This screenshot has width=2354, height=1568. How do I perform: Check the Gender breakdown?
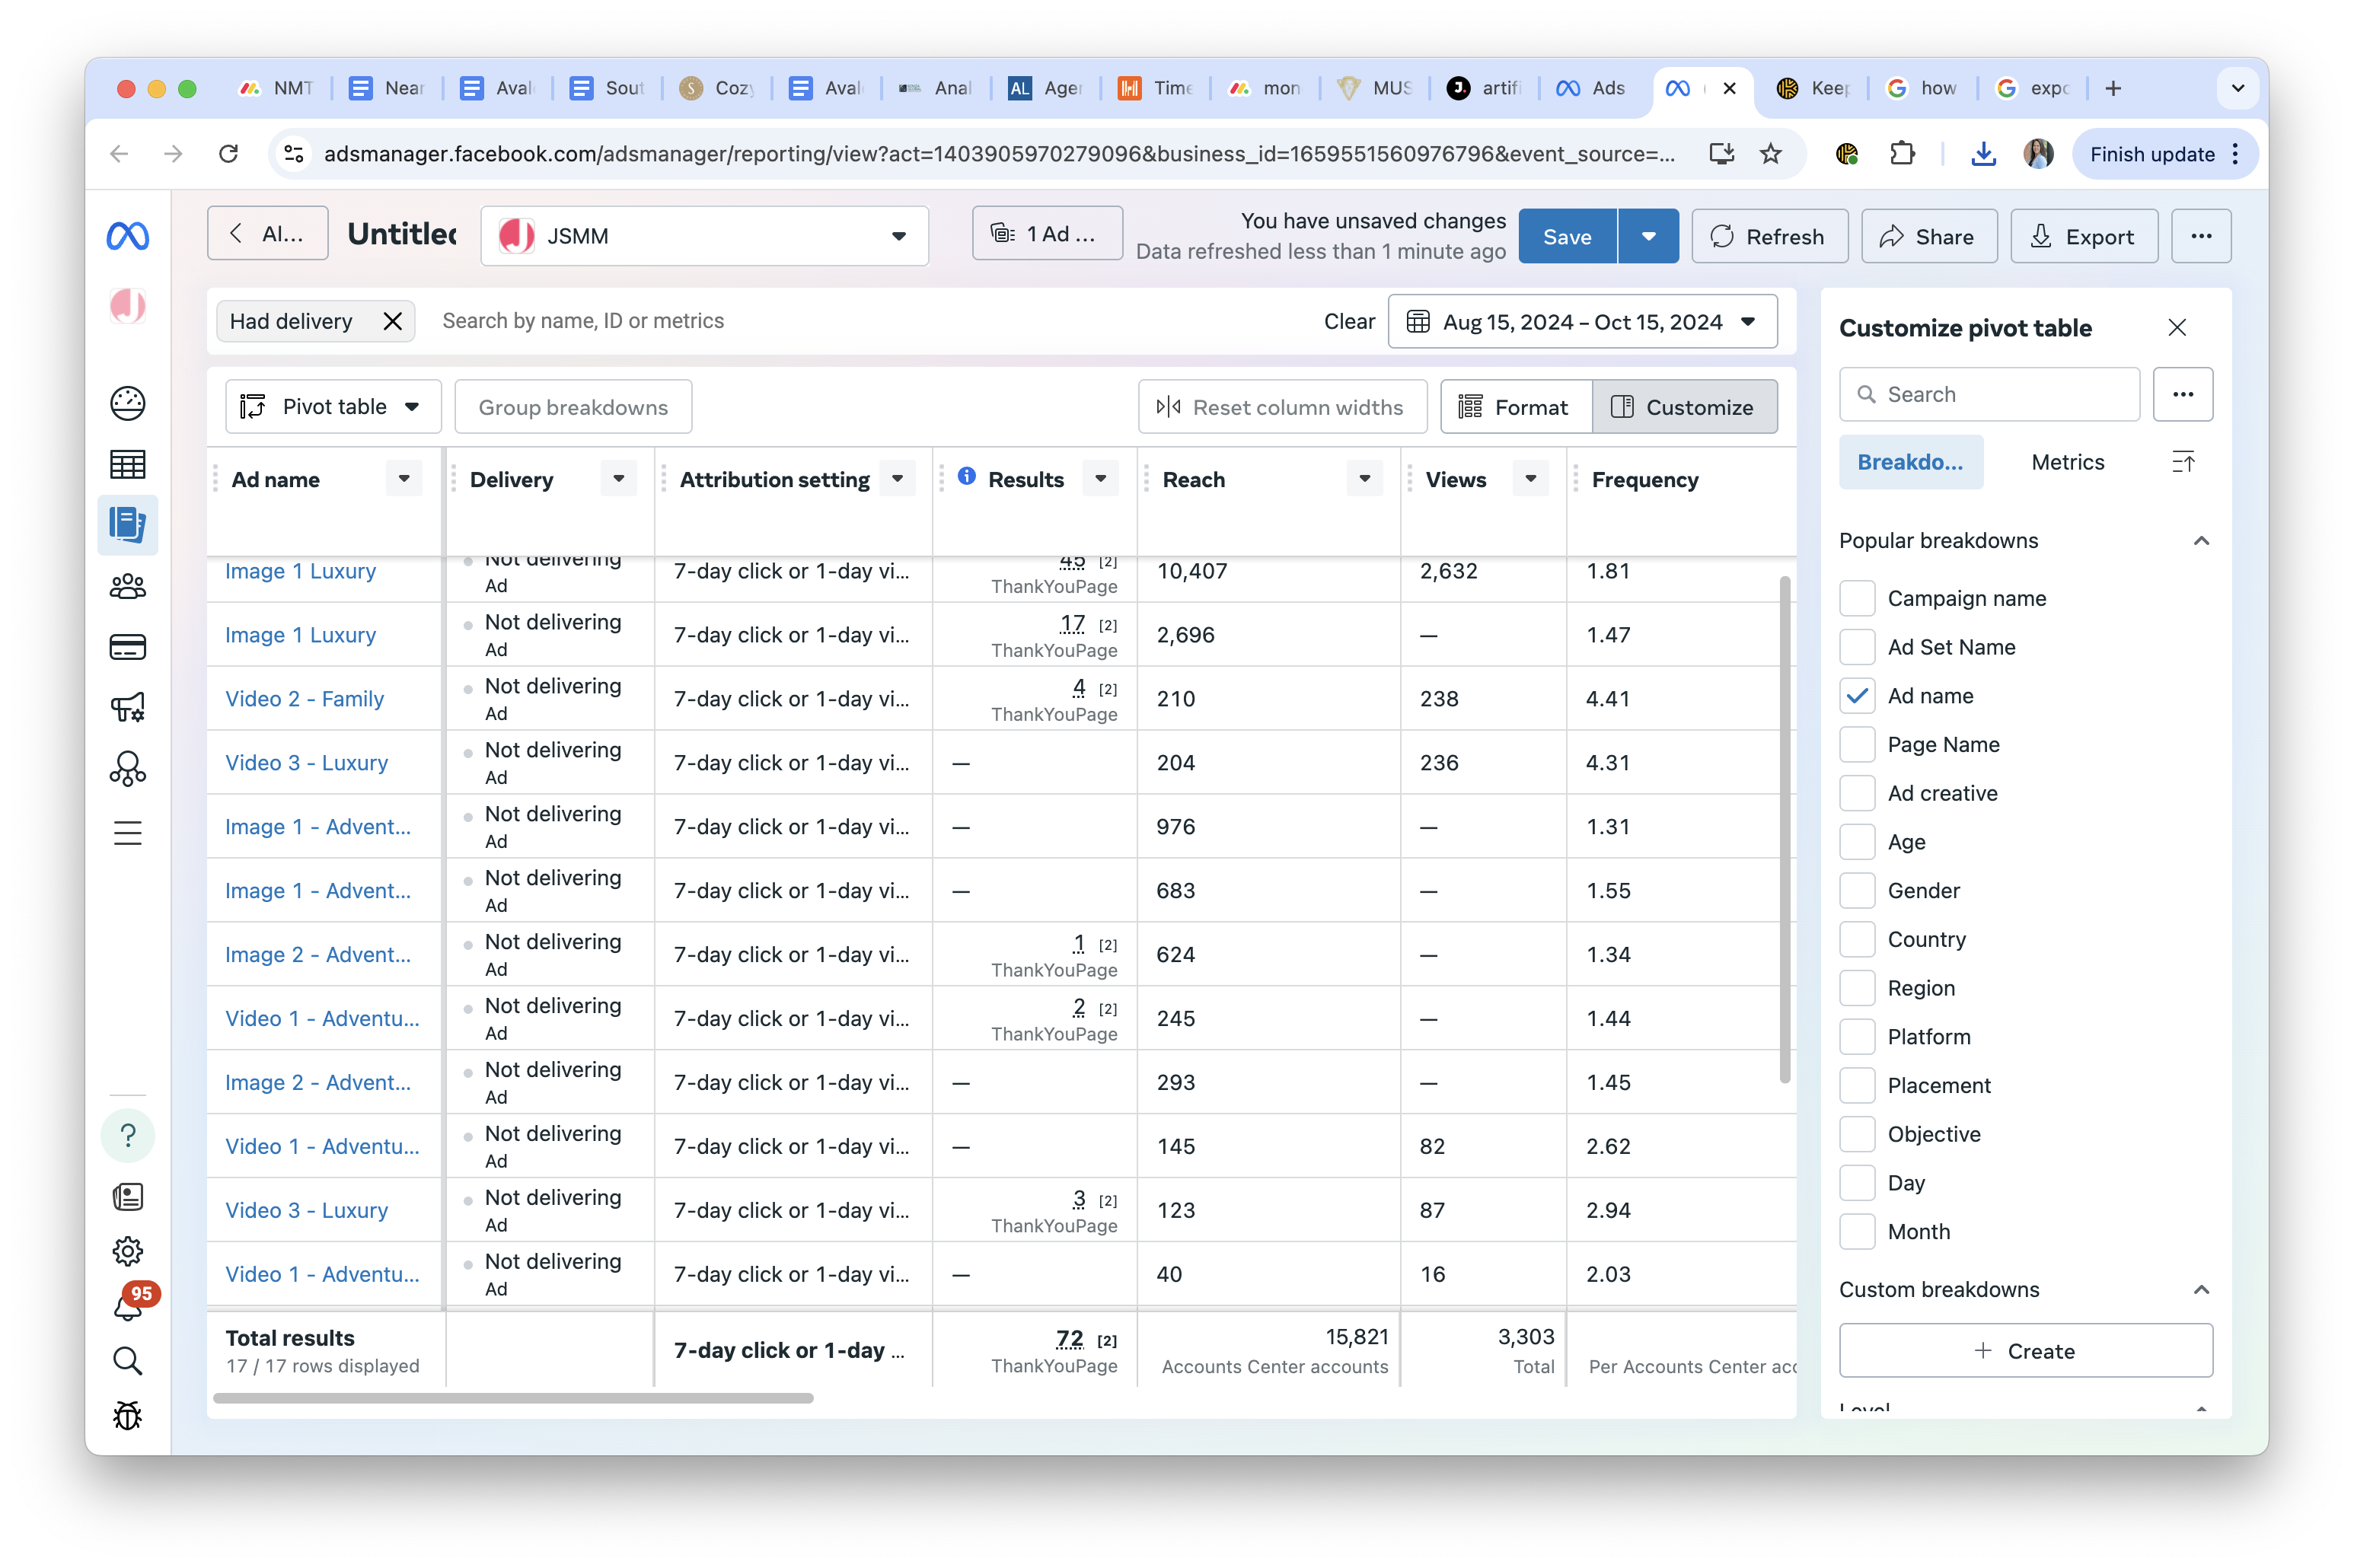[x=1857, y=891]
